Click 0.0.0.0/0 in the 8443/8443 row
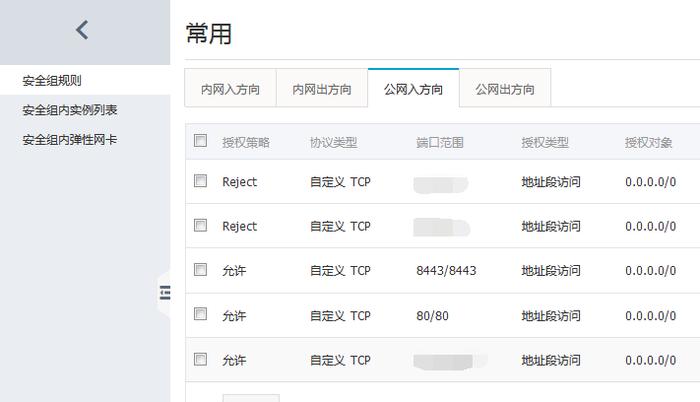700x402 pixels. 650,271
